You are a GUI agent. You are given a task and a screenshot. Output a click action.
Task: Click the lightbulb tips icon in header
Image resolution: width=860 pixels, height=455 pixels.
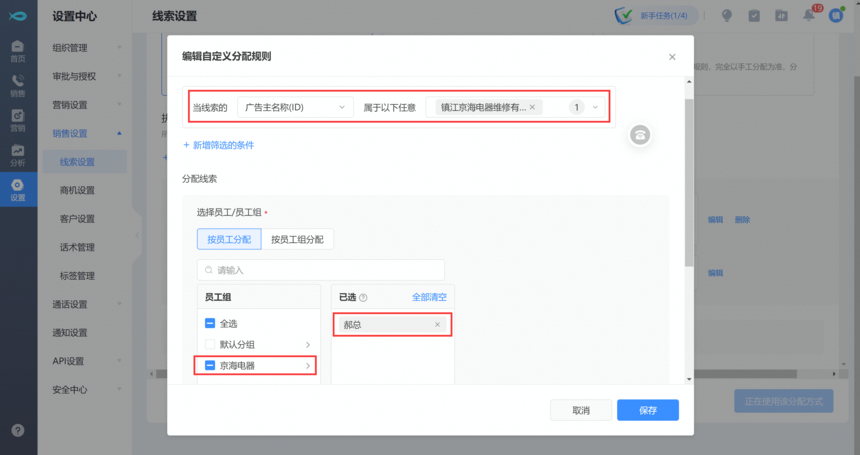(x=727, y=15)
